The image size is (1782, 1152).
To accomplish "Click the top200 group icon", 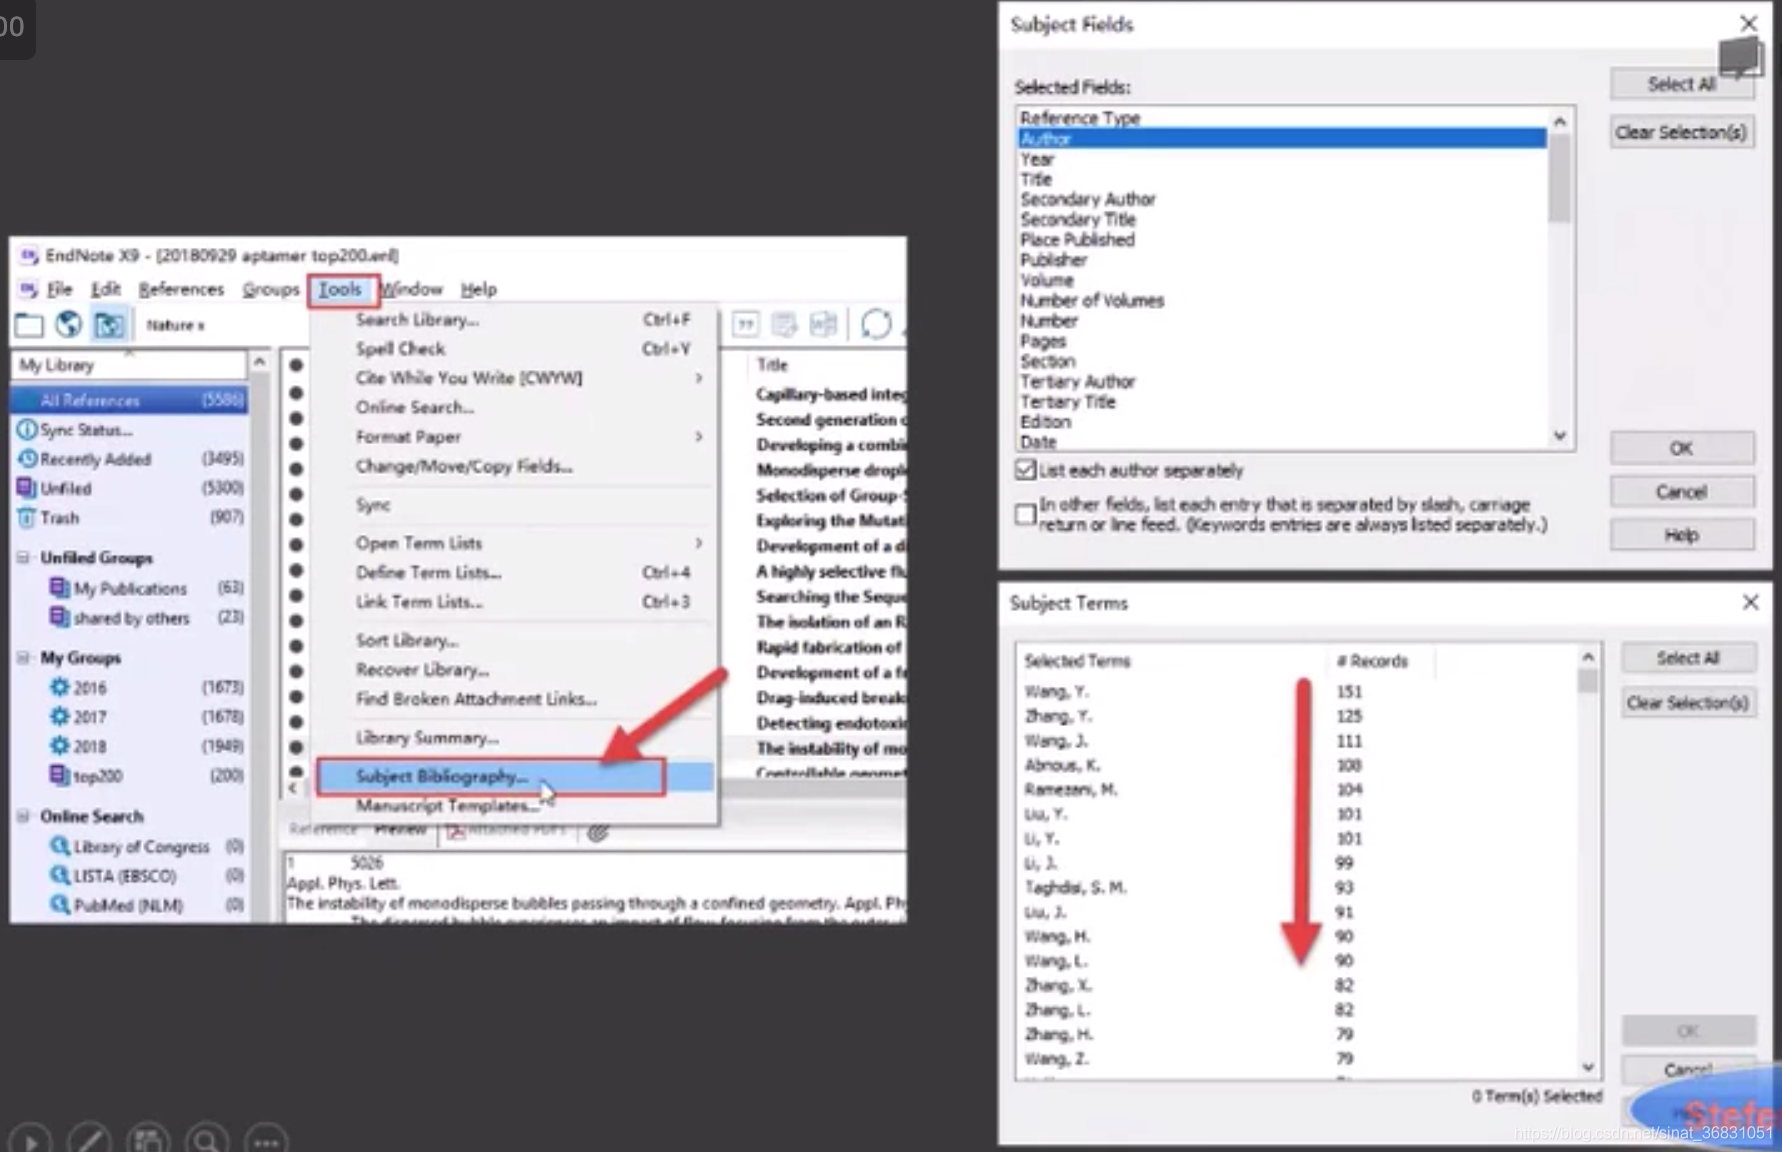I will [x=59, y=775].
